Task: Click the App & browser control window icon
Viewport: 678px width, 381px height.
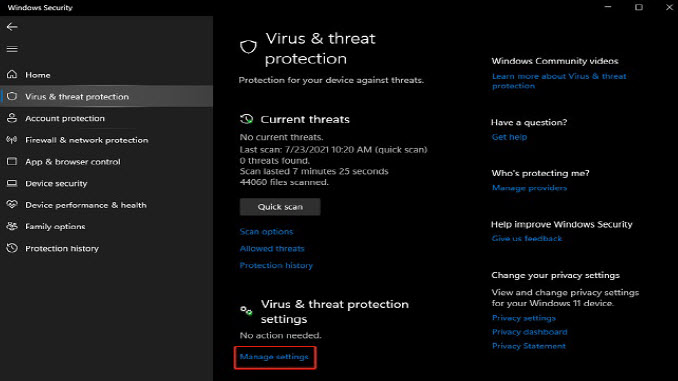Action: [x=12, y=161]
